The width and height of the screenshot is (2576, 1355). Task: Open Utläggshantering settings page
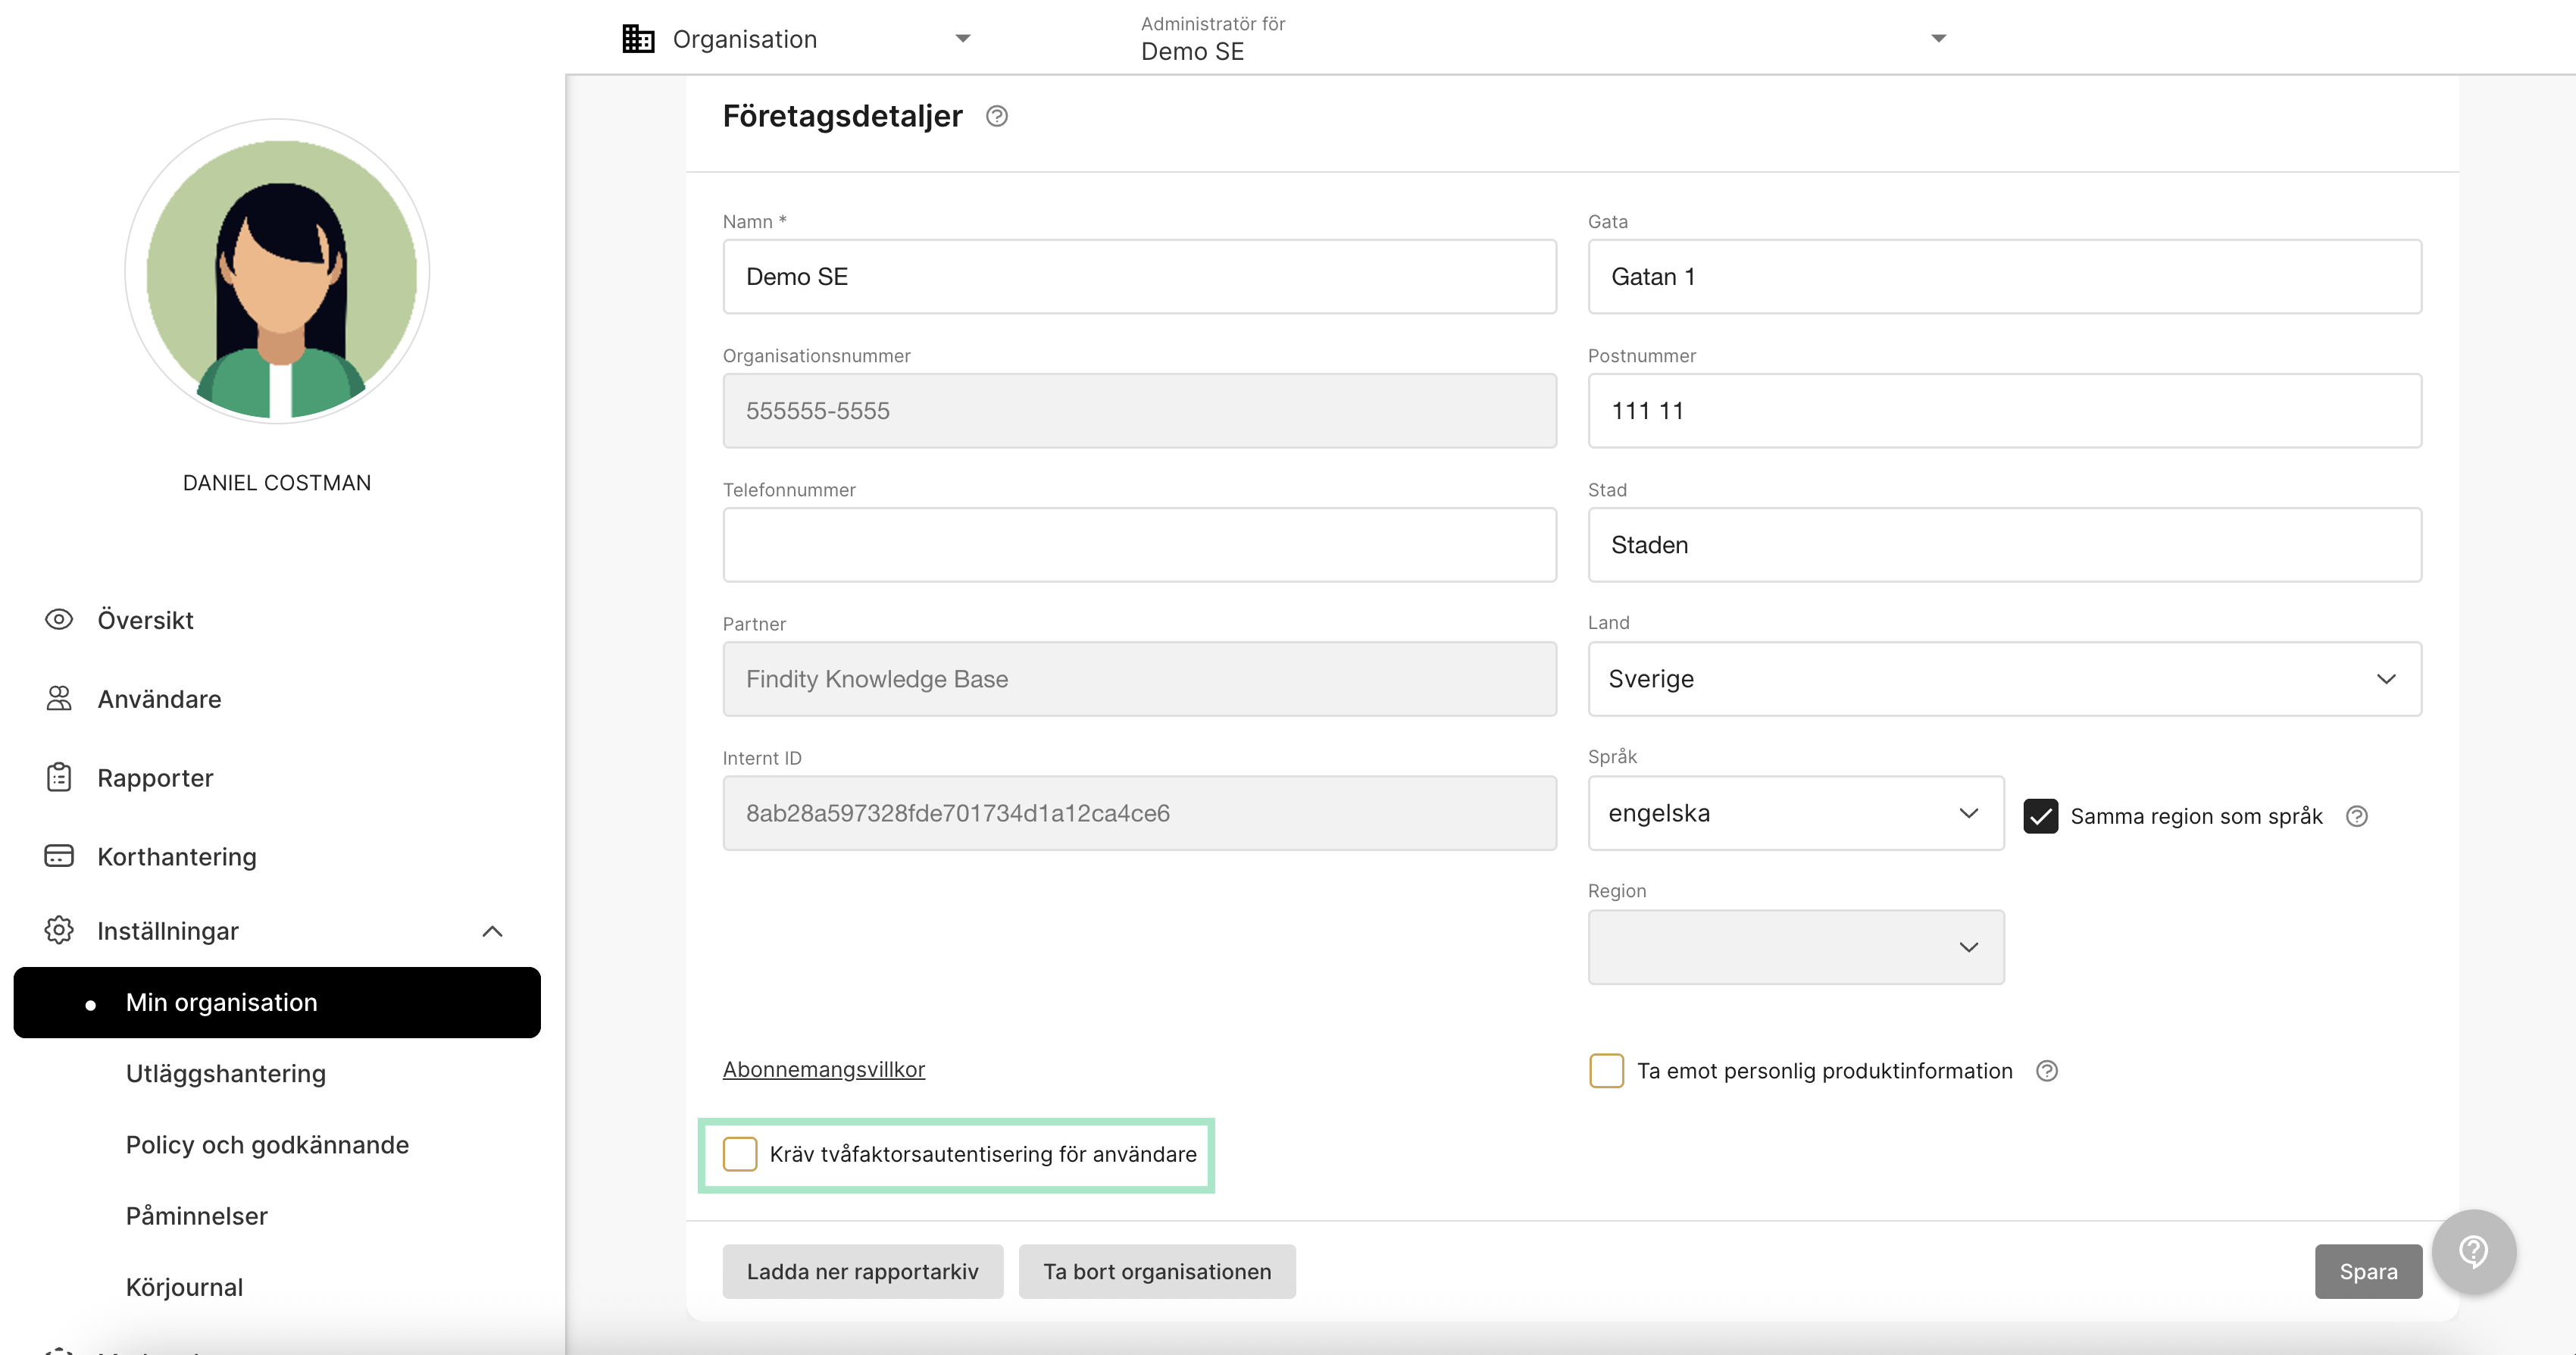(x=226, y=1074)
